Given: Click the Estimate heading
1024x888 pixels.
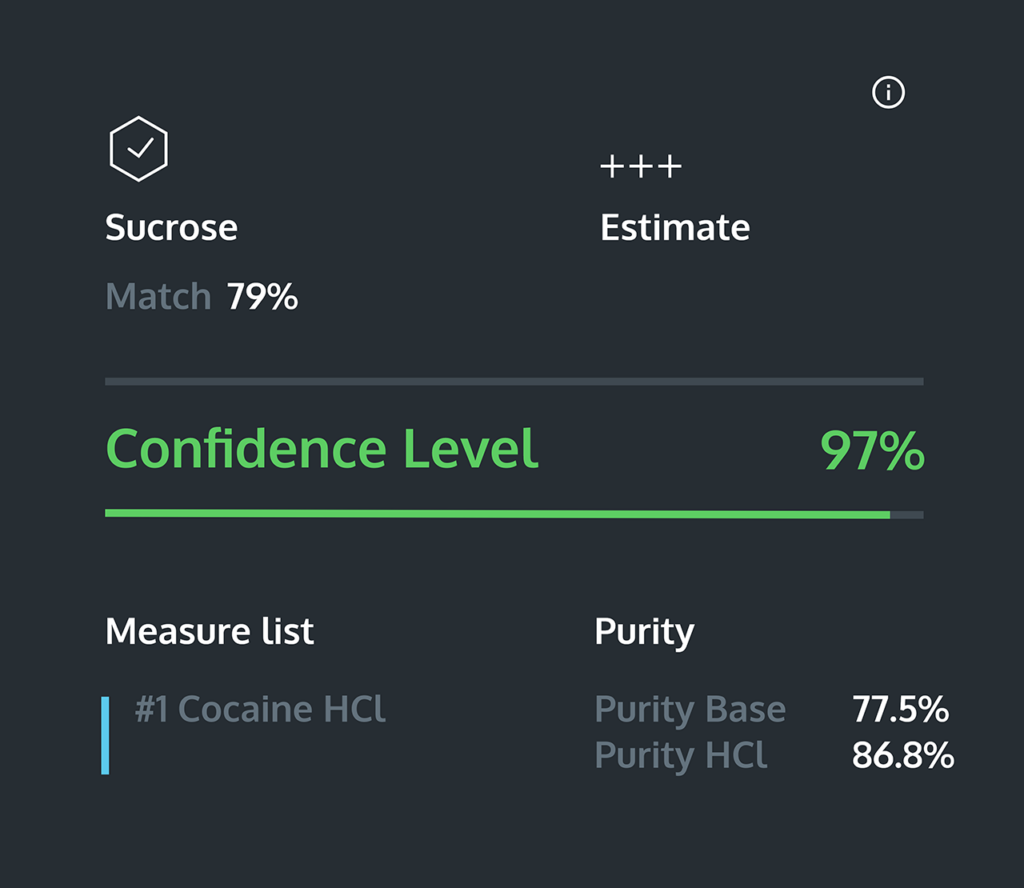Looking at the screenshot, I should 675,228.
